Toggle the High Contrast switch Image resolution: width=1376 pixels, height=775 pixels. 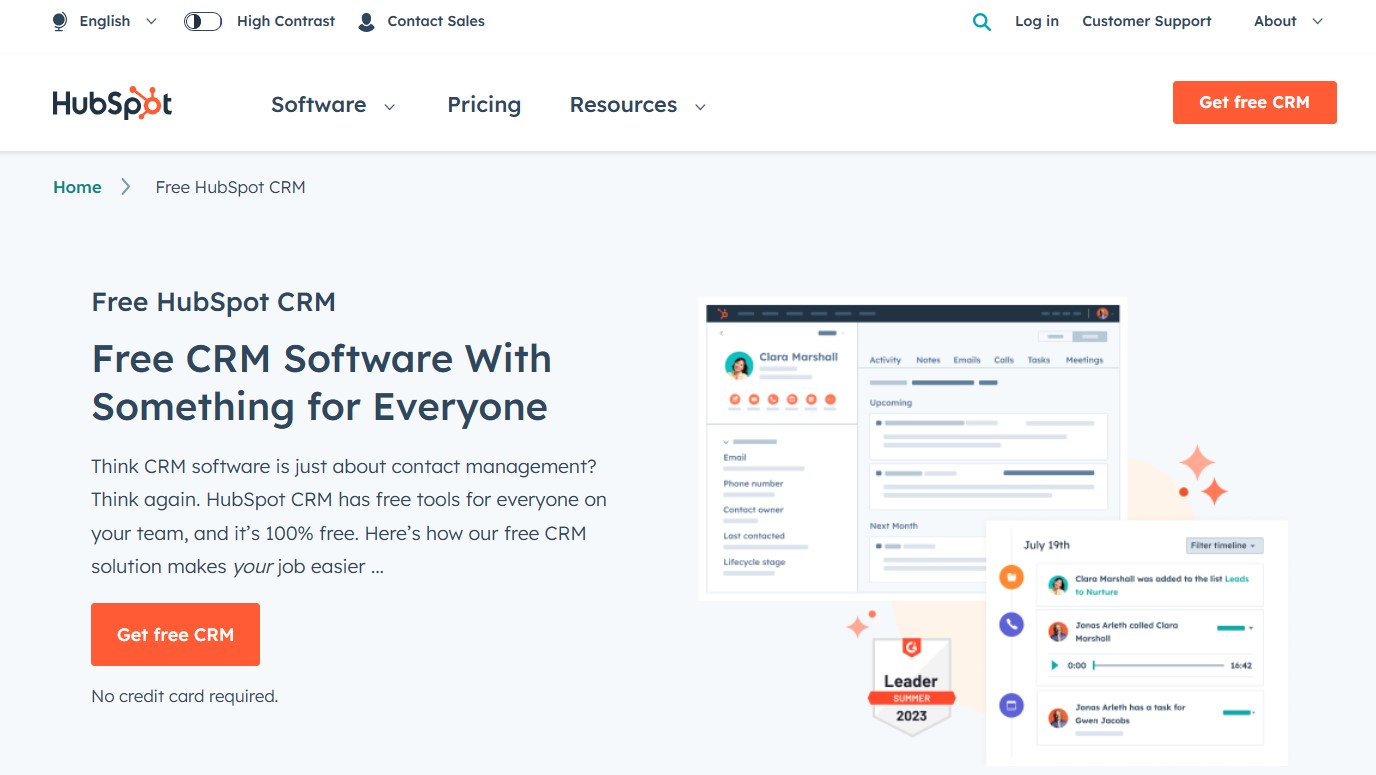pos(203,21)
